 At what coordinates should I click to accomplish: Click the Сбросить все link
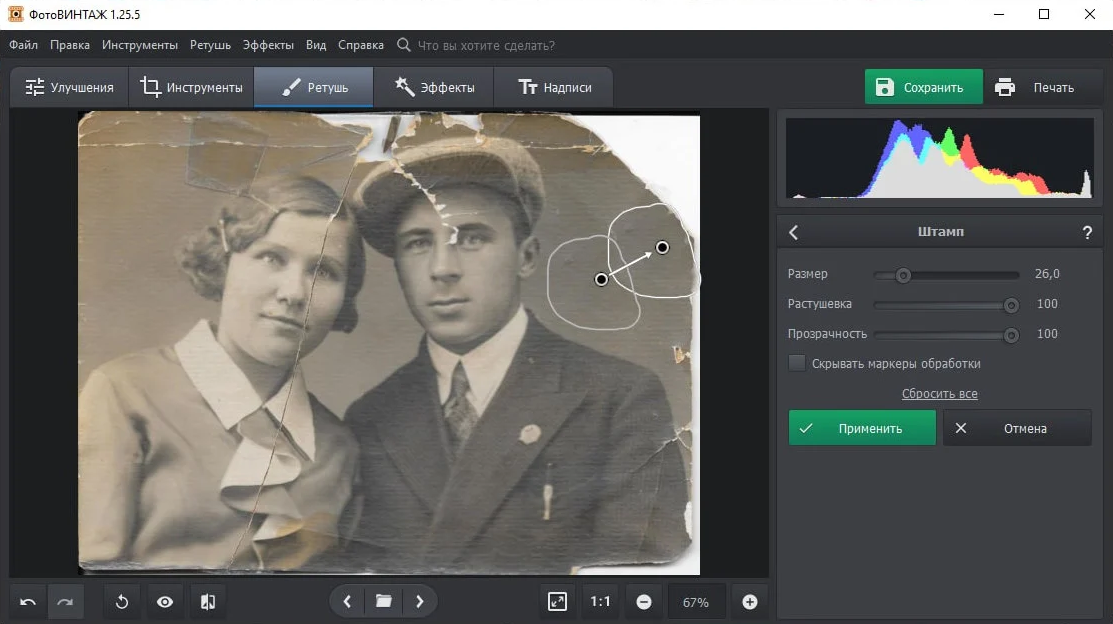939,394
